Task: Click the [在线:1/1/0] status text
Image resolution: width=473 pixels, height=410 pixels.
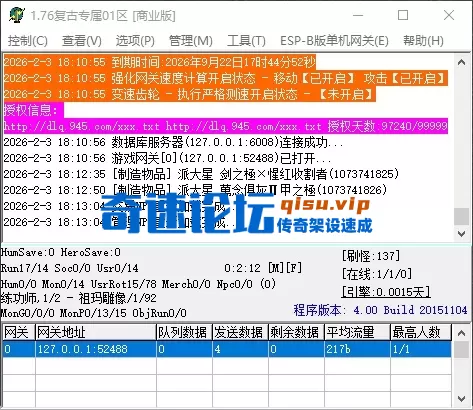Action: coord(377,274)
